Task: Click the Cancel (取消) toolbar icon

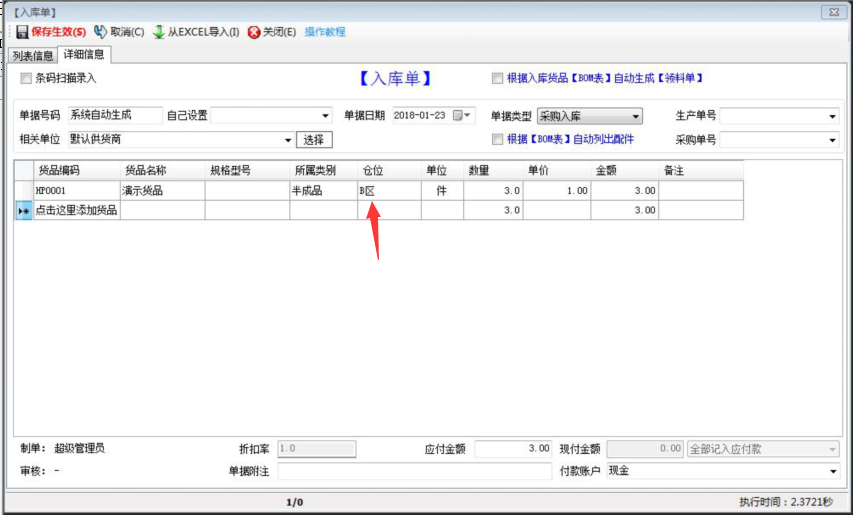Action: click(101, 32)
